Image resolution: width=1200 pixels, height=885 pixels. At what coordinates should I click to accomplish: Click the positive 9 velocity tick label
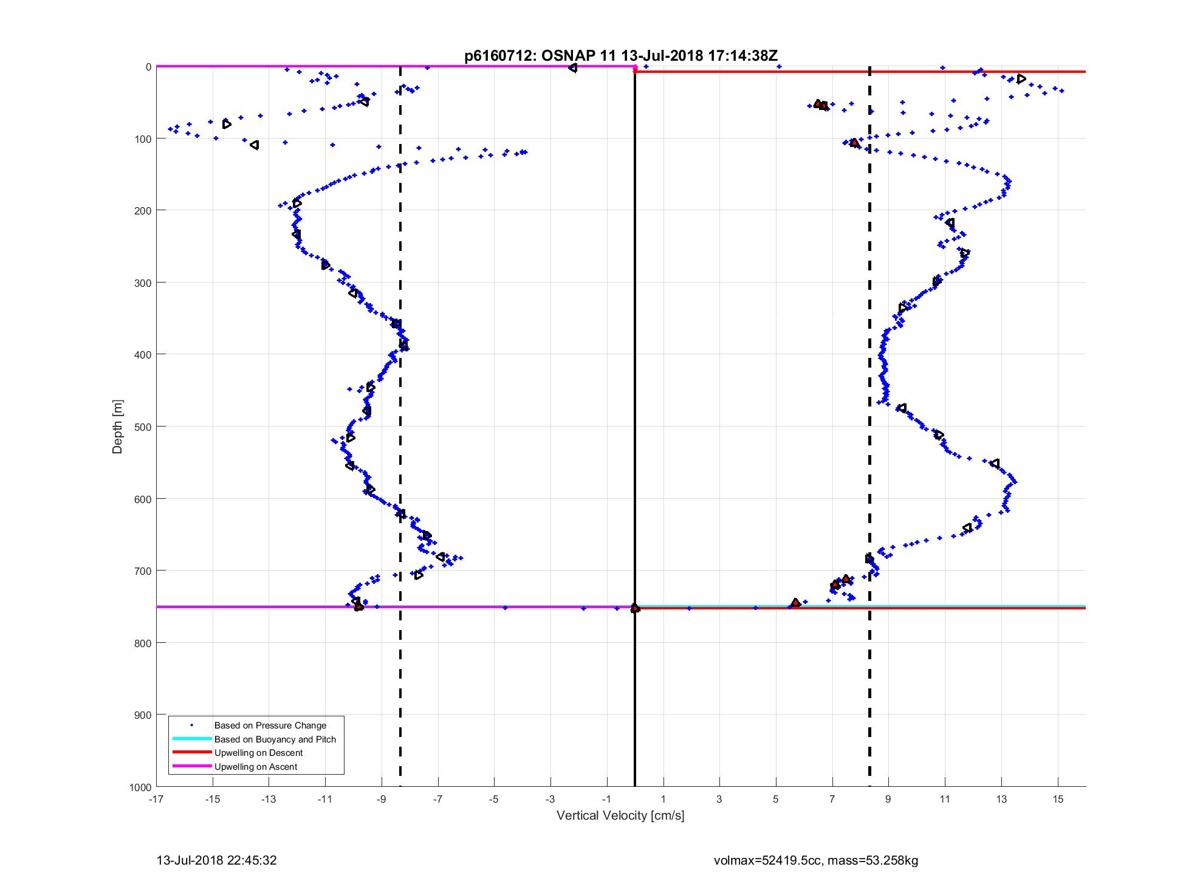(x=888, y=800)
